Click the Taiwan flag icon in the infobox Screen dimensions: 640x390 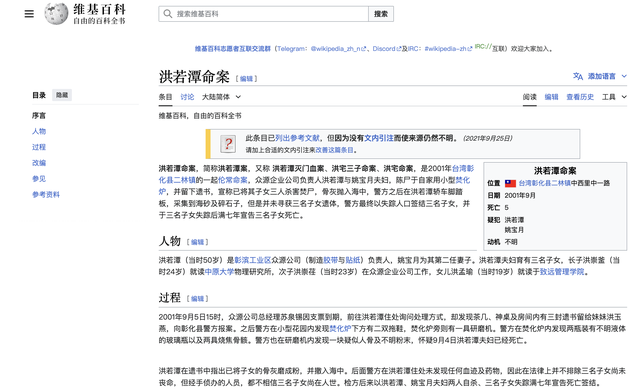point(510,184)
